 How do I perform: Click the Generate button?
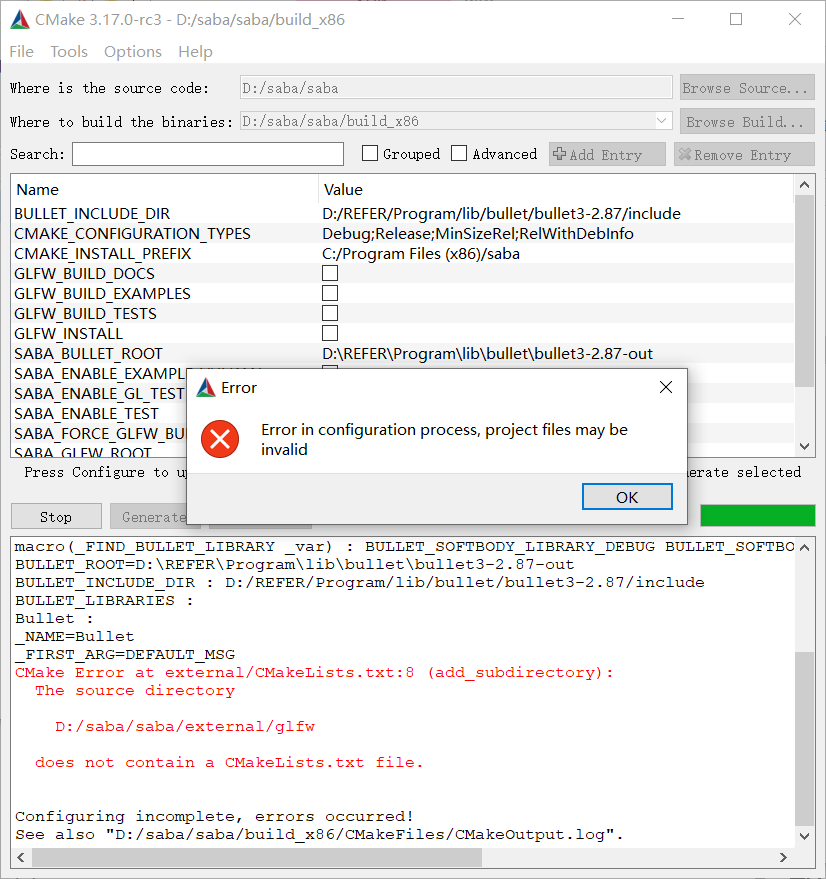[x=154, y=517]
